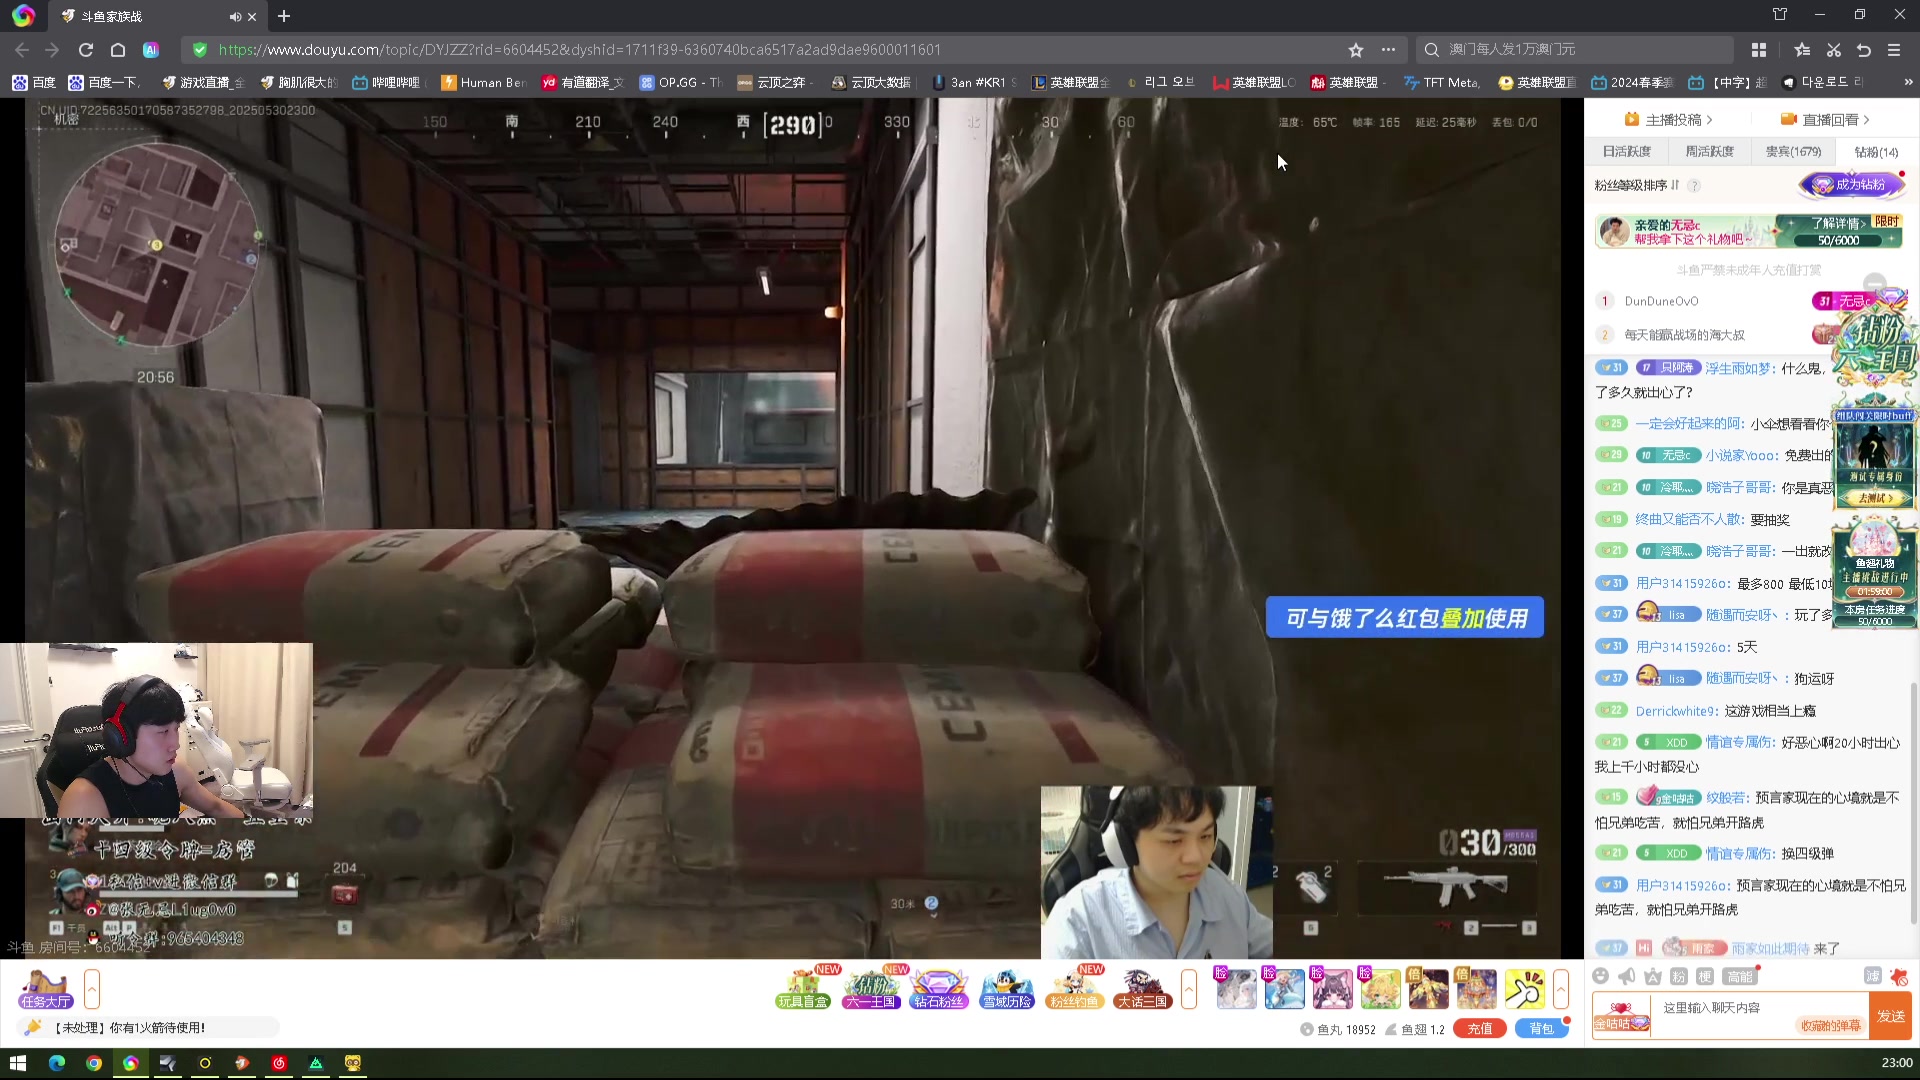
Task: Switch to the 周活跃度 tab
Action: pos(1709,152)
